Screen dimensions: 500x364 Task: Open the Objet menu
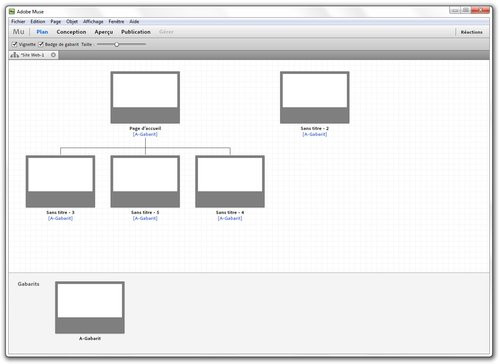click(x=72, y=21)
